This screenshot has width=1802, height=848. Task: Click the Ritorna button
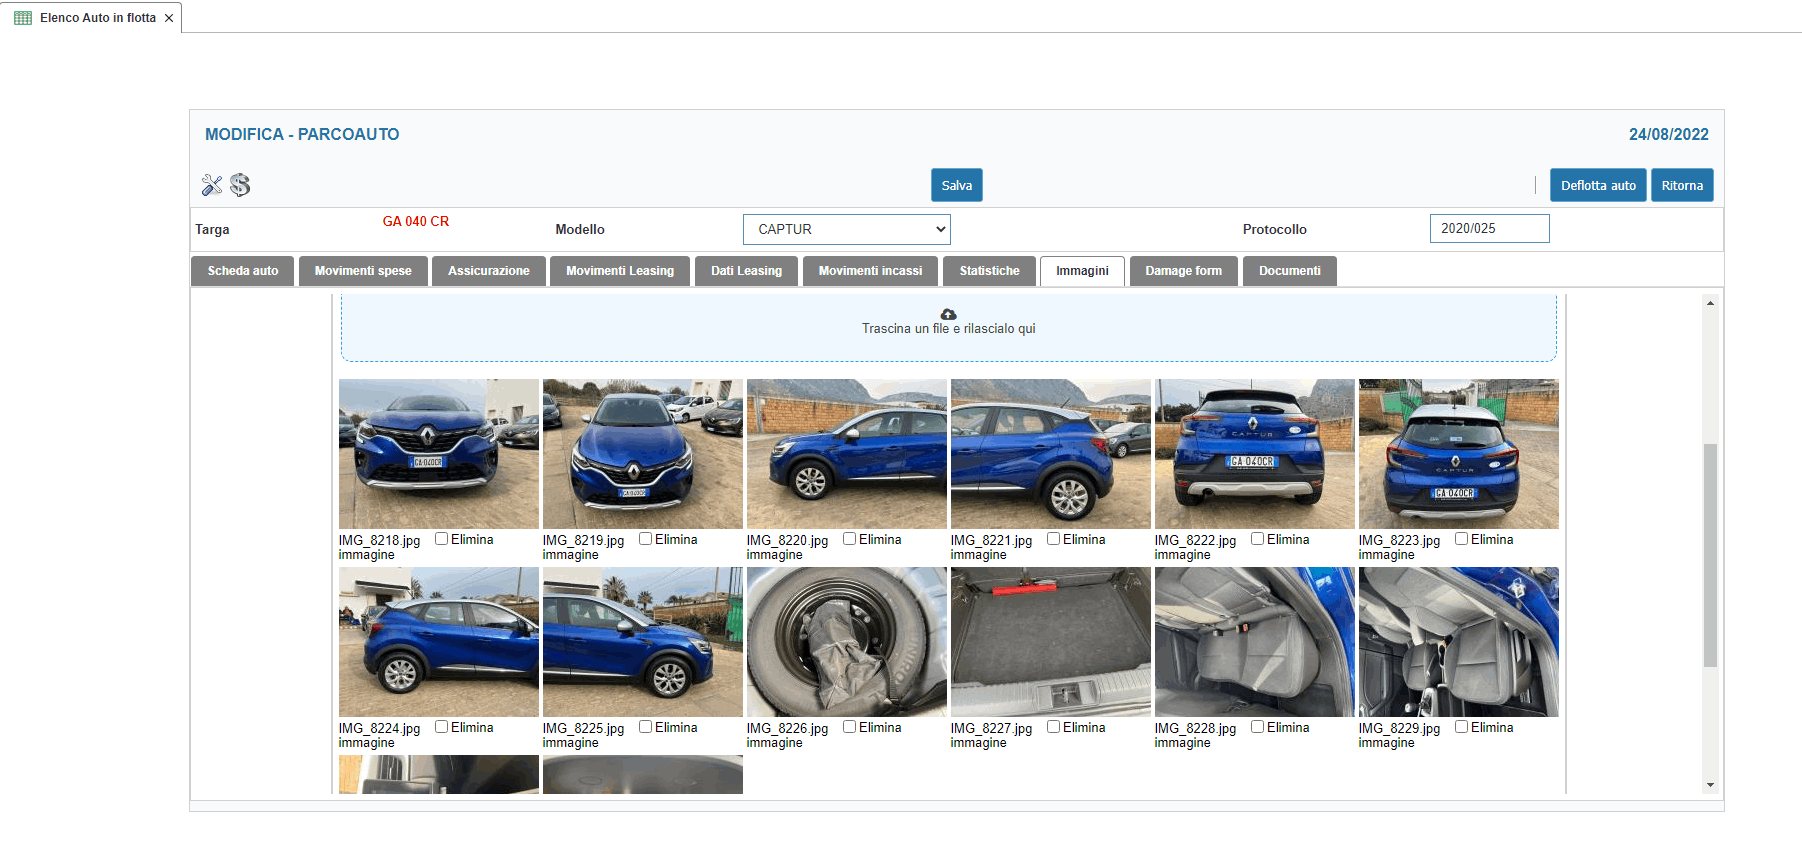pyautogui.click(x=1682, y=185)
